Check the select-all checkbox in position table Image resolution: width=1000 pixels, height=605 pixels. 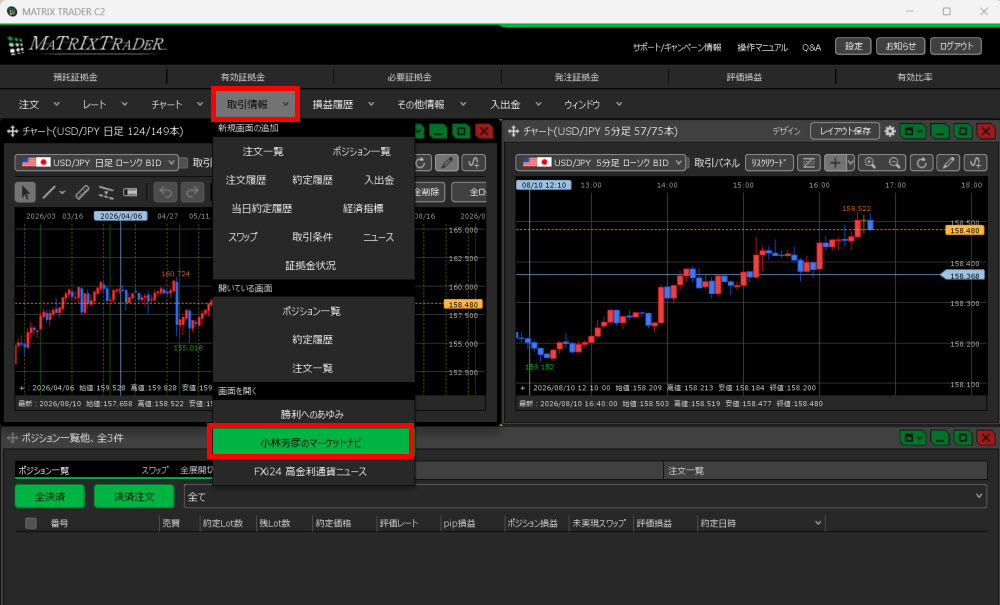coord(31,523)
